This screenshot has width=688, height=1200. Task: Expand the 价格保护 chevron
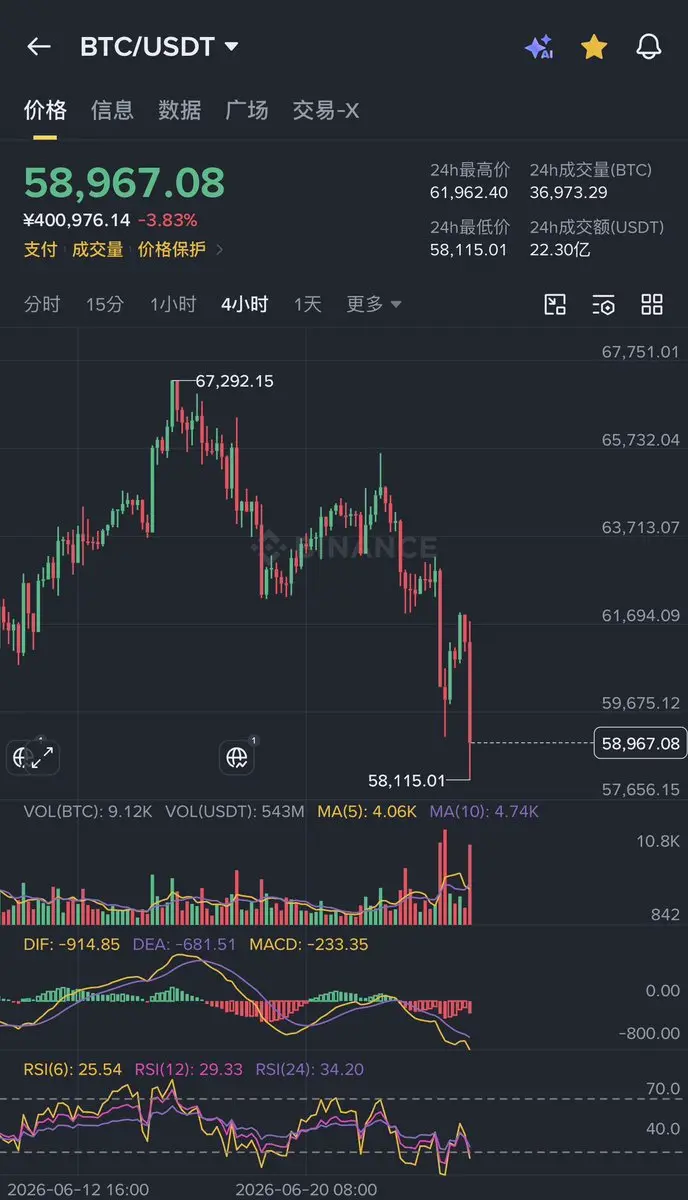[x=220, y=250]
